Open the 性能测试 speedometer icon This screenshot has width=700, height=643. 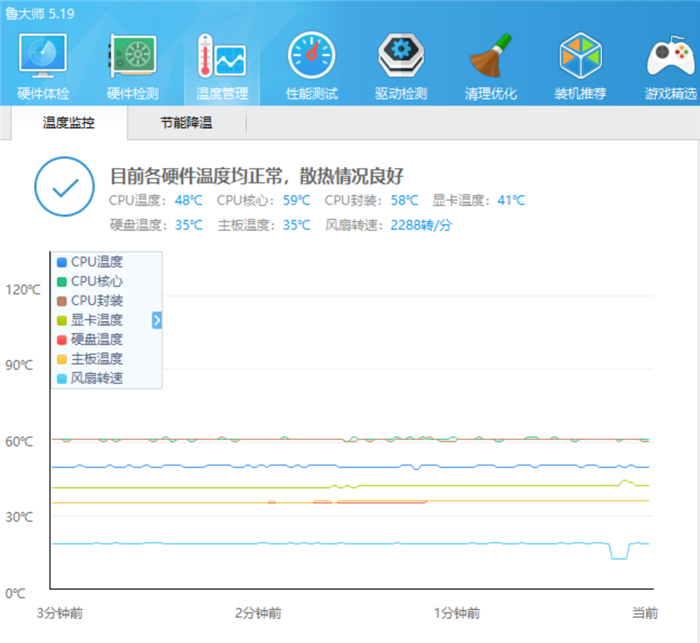311,57
